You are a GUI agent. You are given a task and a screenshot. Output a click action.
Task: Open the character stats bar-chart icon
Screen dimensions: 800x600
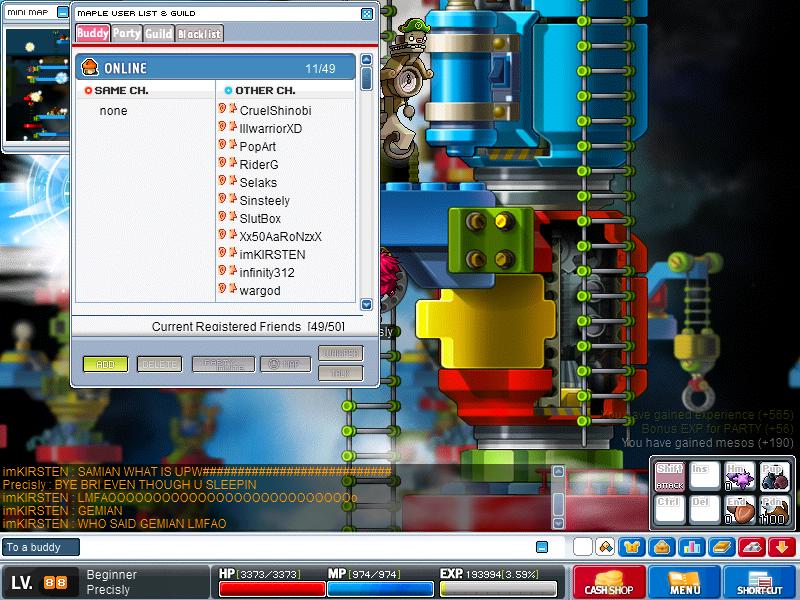pyautogui.click(x=692, y=547)
